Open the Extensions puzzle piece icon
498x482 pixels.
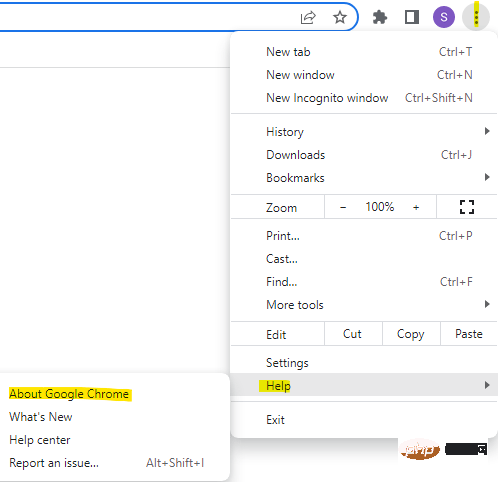pos(380,17)
